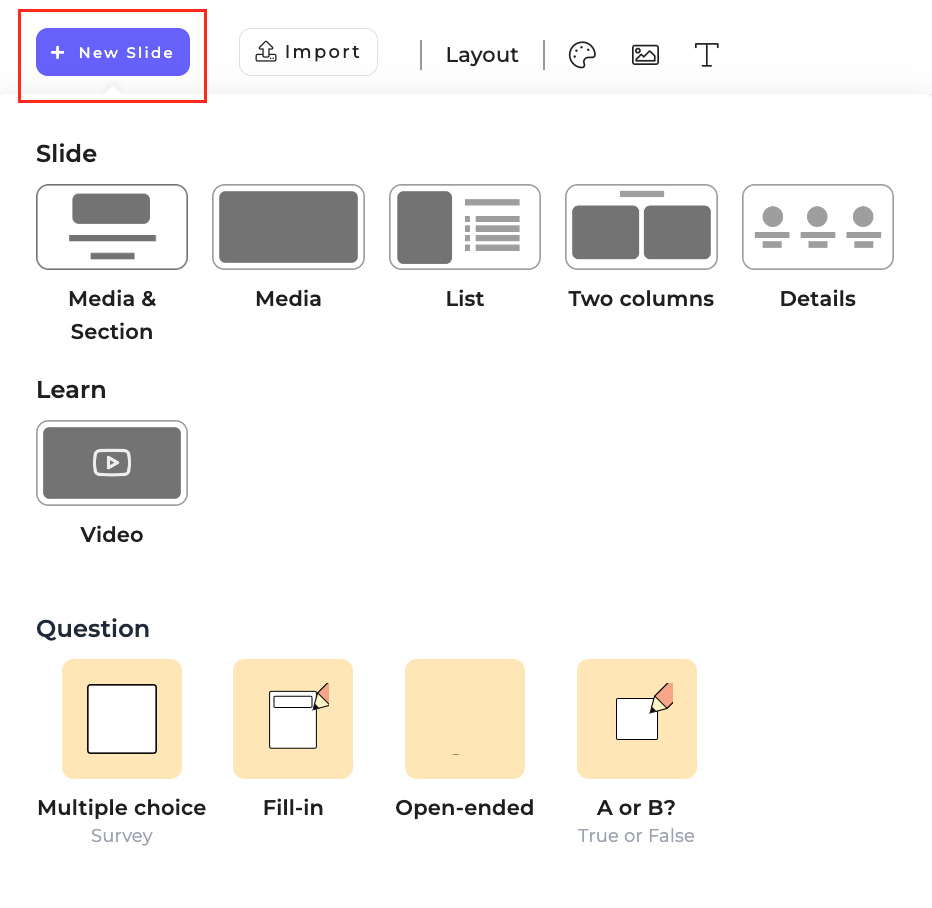
Task: Select the Details slide layout
Action: [x=818, y=227]
